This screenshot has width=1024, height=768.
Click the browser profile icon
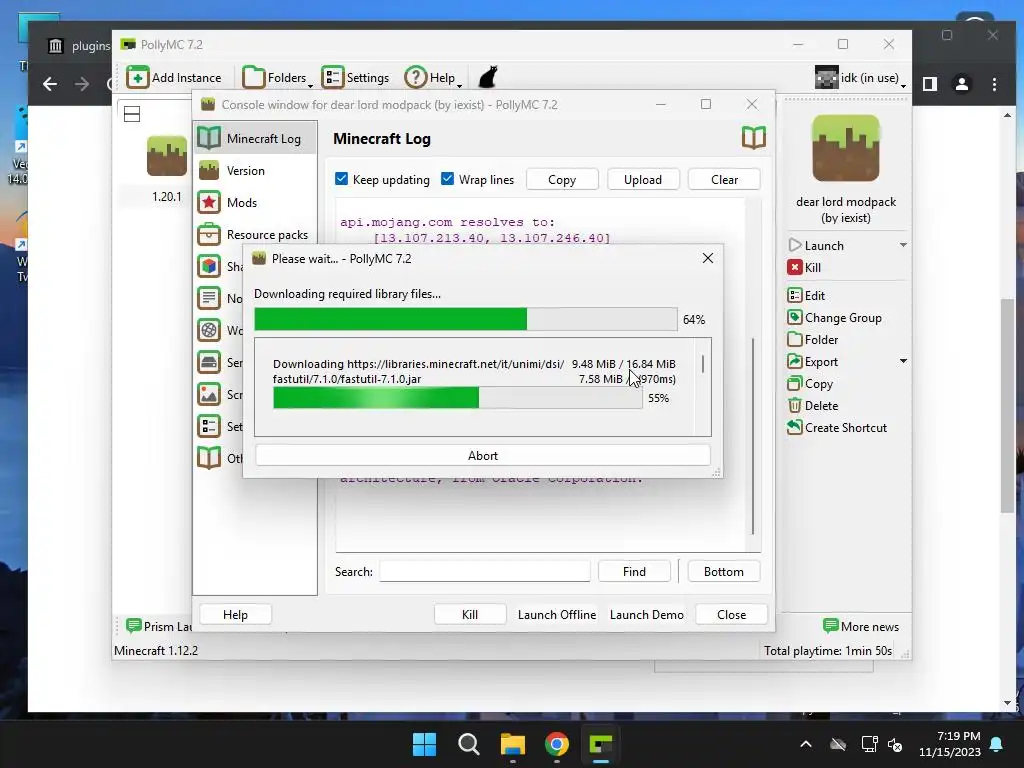click(962, 84)
